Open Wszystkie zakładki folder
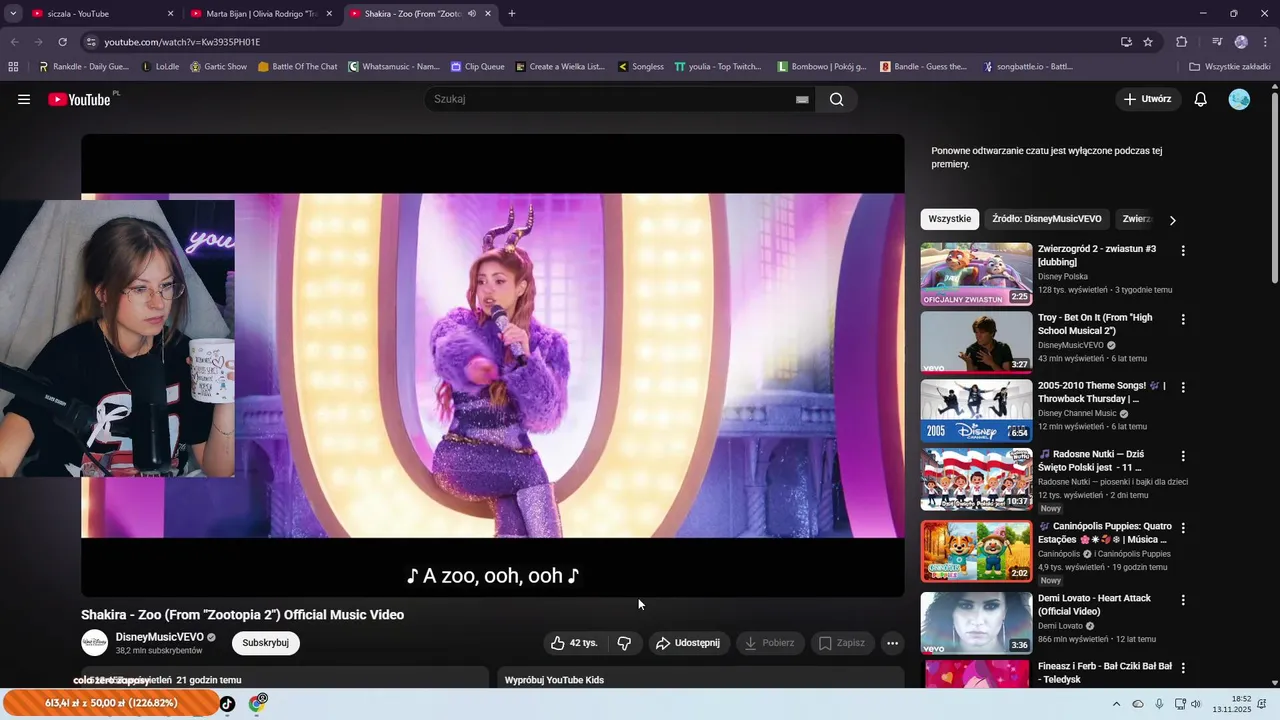This screenshot has width=1280, height=720. click(x=1229, y=67)
